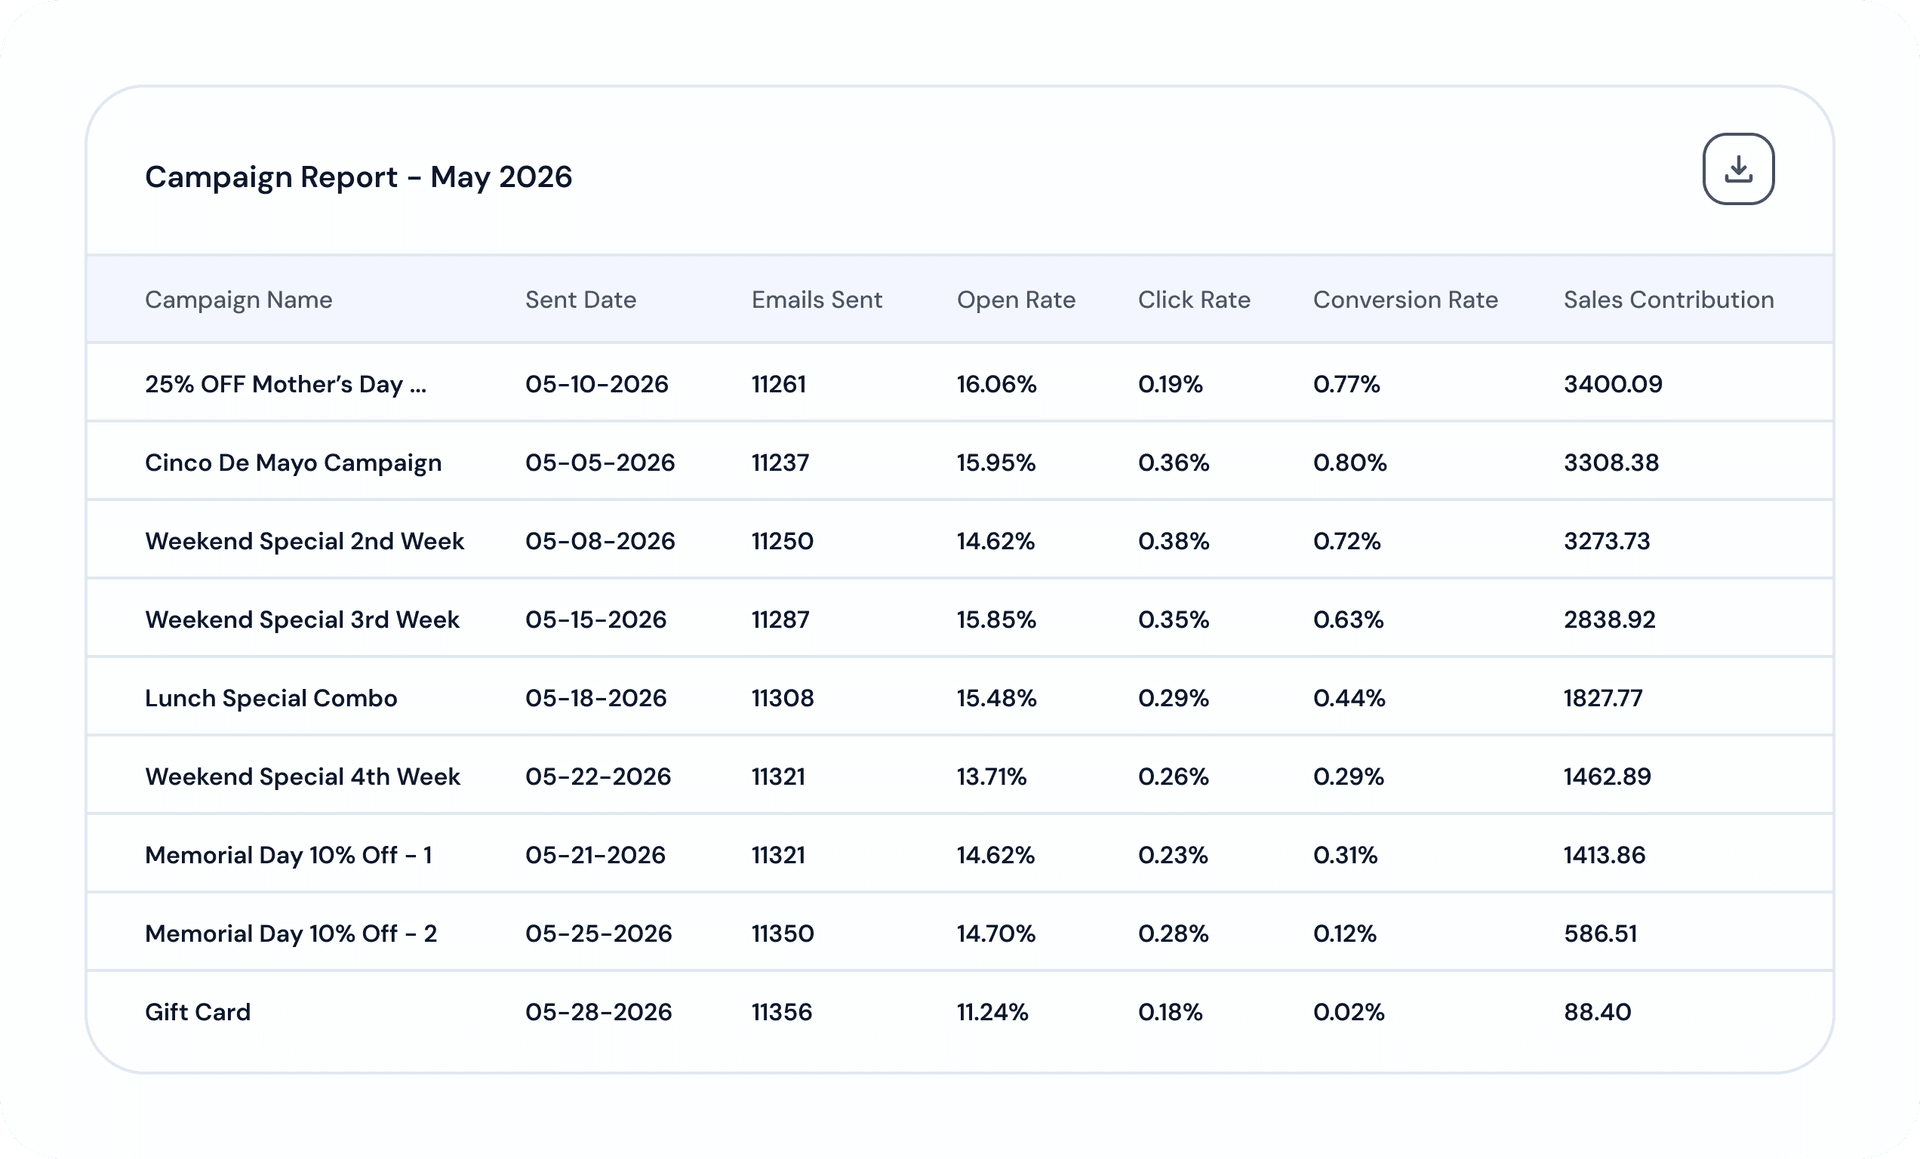Click conversion rate 0.02%
This screenshot has width=1920, height=1159.
click(x=1349, y=1012)
